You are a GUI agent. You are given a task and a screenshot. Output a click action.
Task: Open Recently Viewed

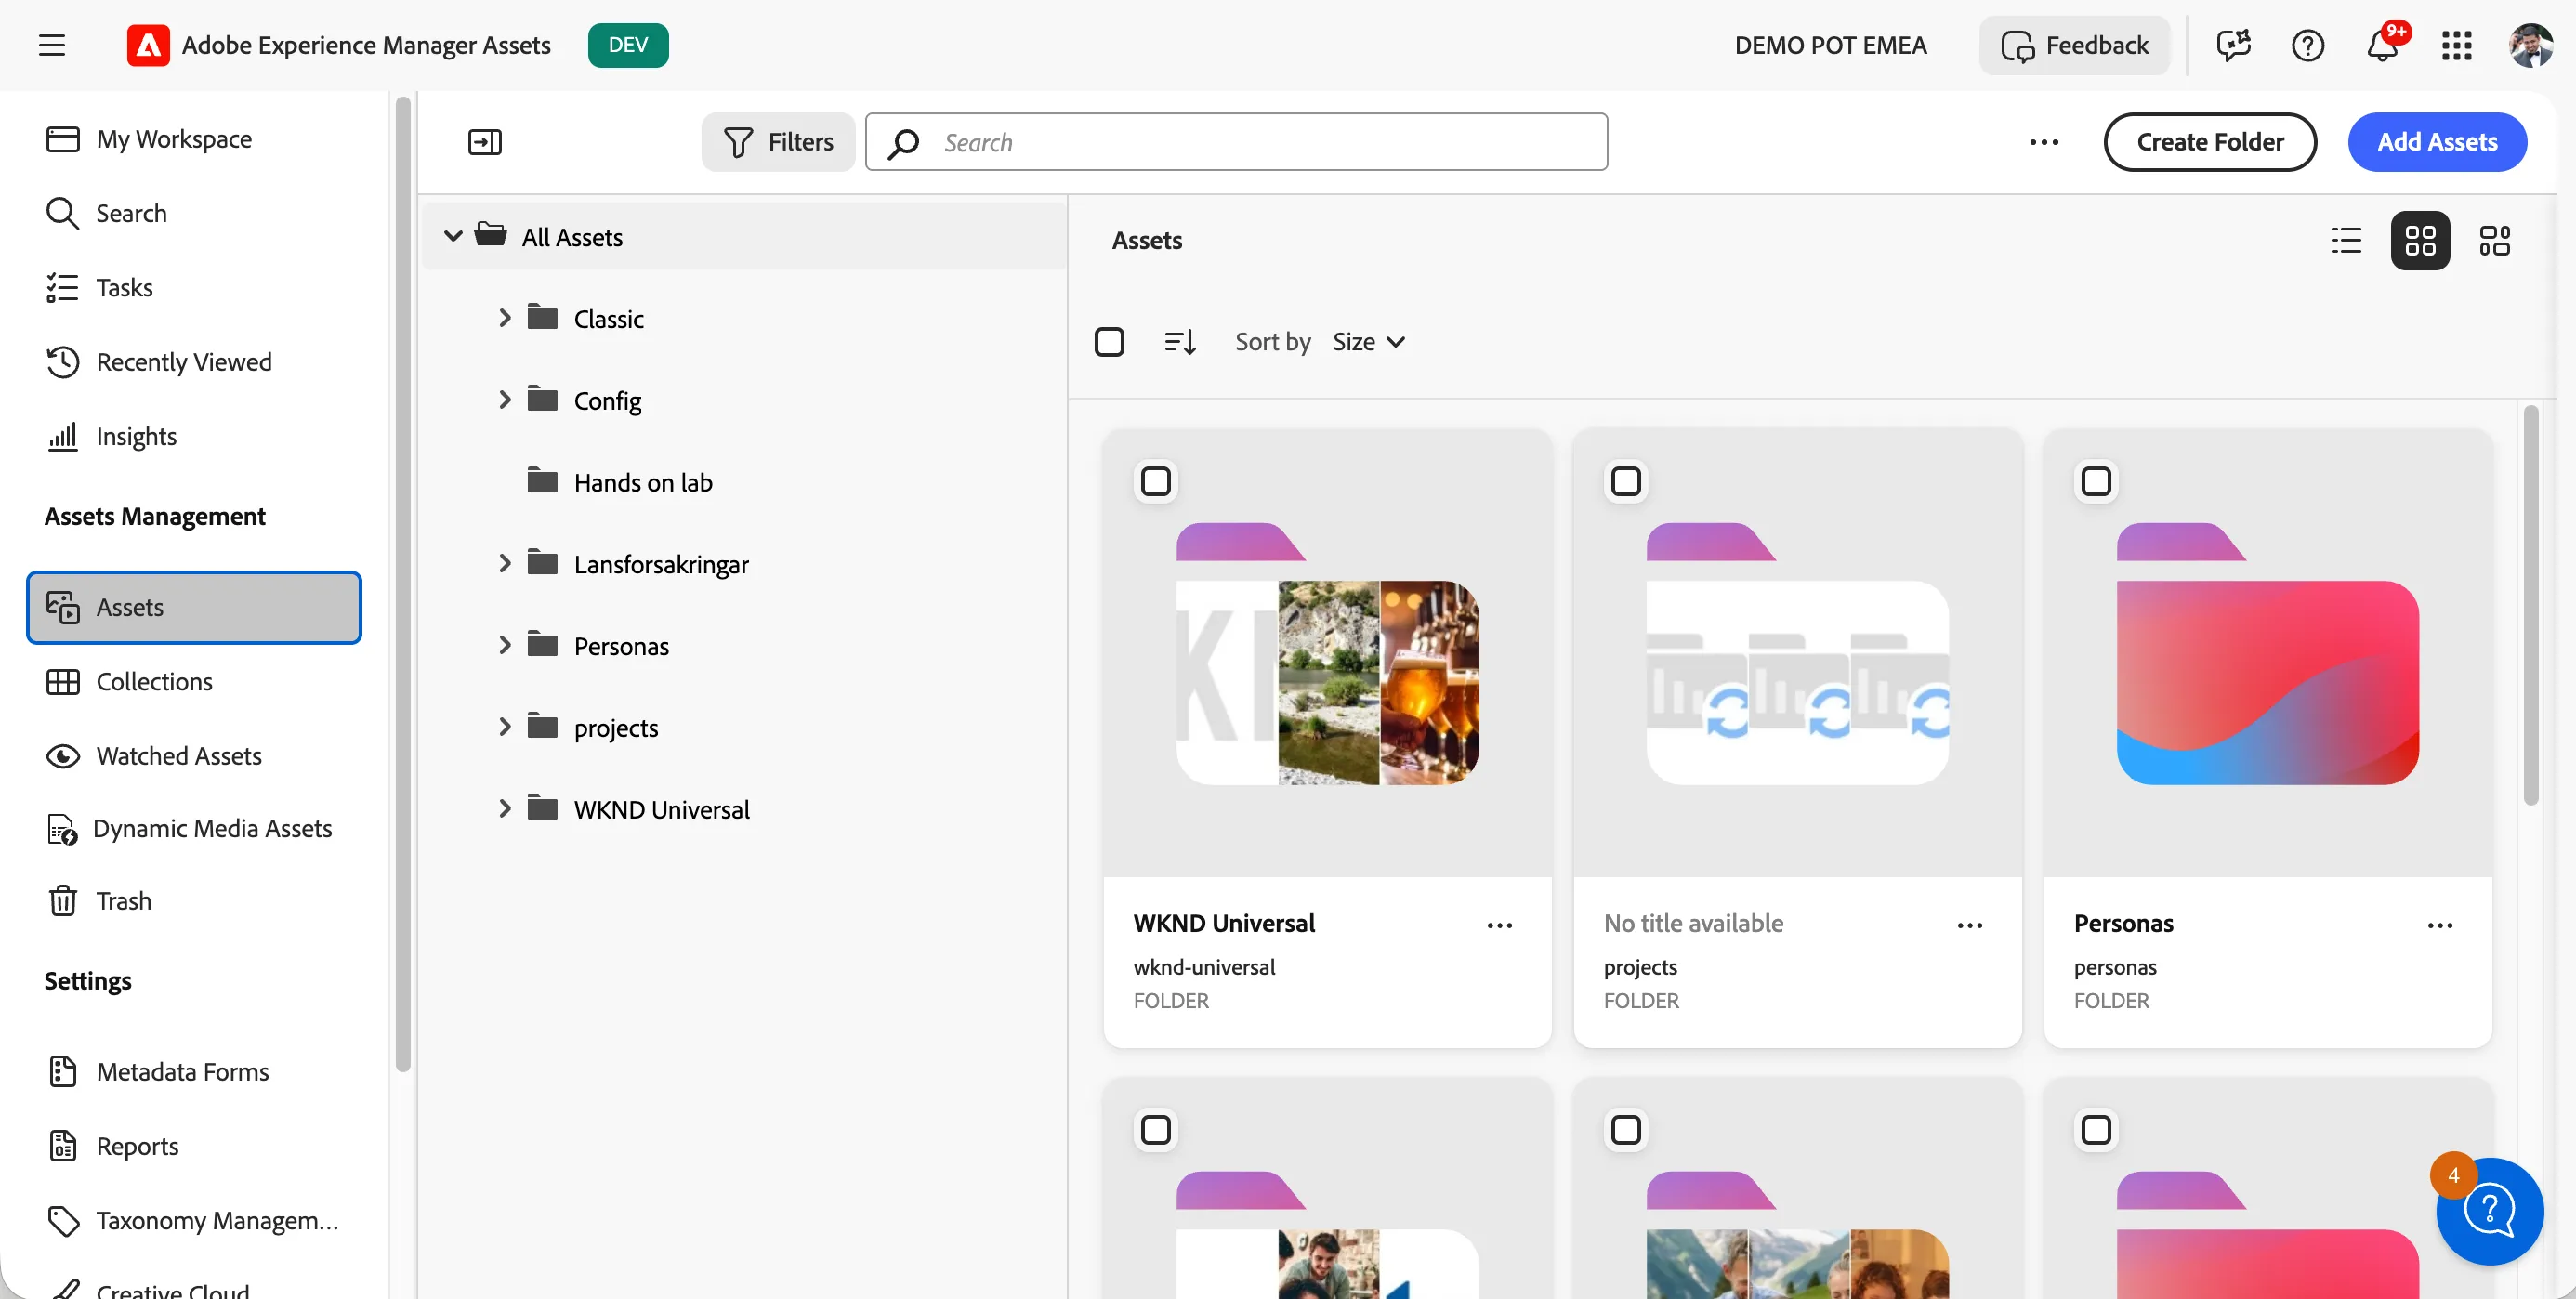tap(159, 362)
